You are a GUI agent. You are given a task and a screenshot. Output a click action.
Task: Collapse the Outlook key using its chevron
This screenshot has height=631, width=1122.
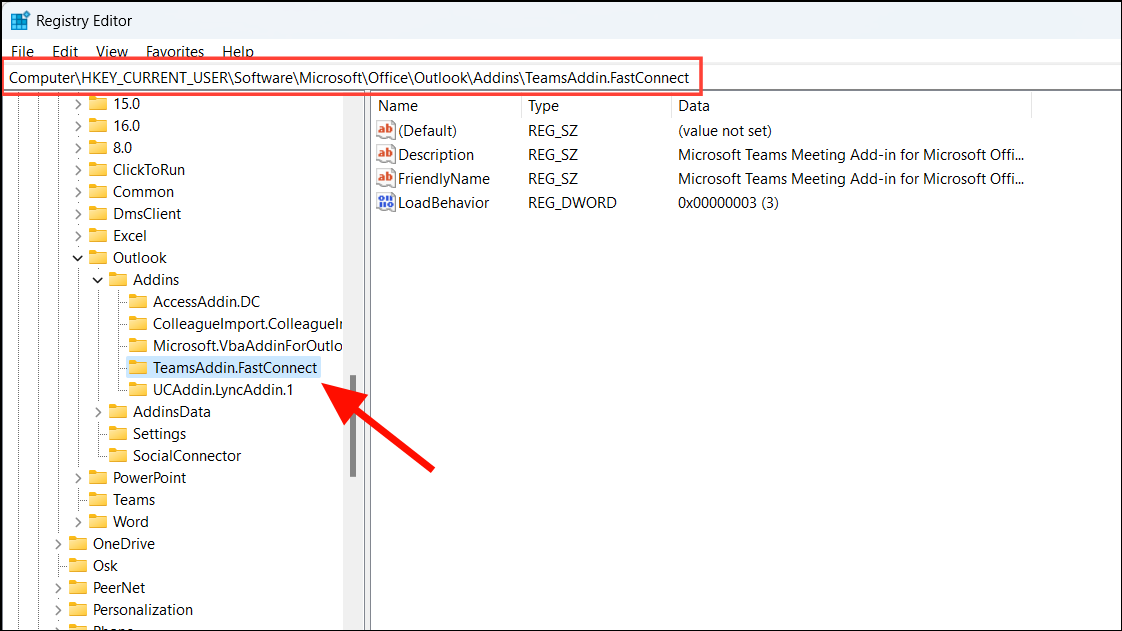coord(77,257)
